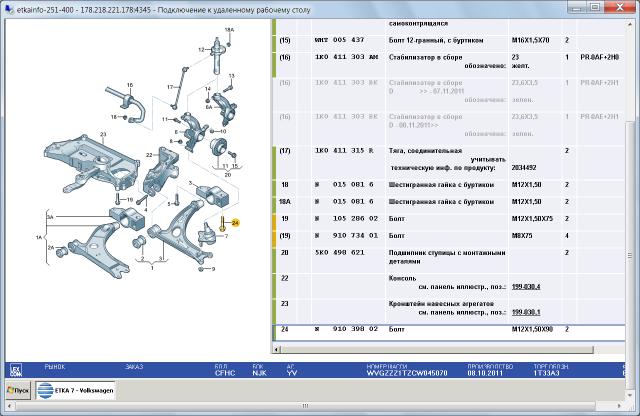Click the 18A label at diagram top
The height and width of the screenshot is (416, 640).
(229, 30)
